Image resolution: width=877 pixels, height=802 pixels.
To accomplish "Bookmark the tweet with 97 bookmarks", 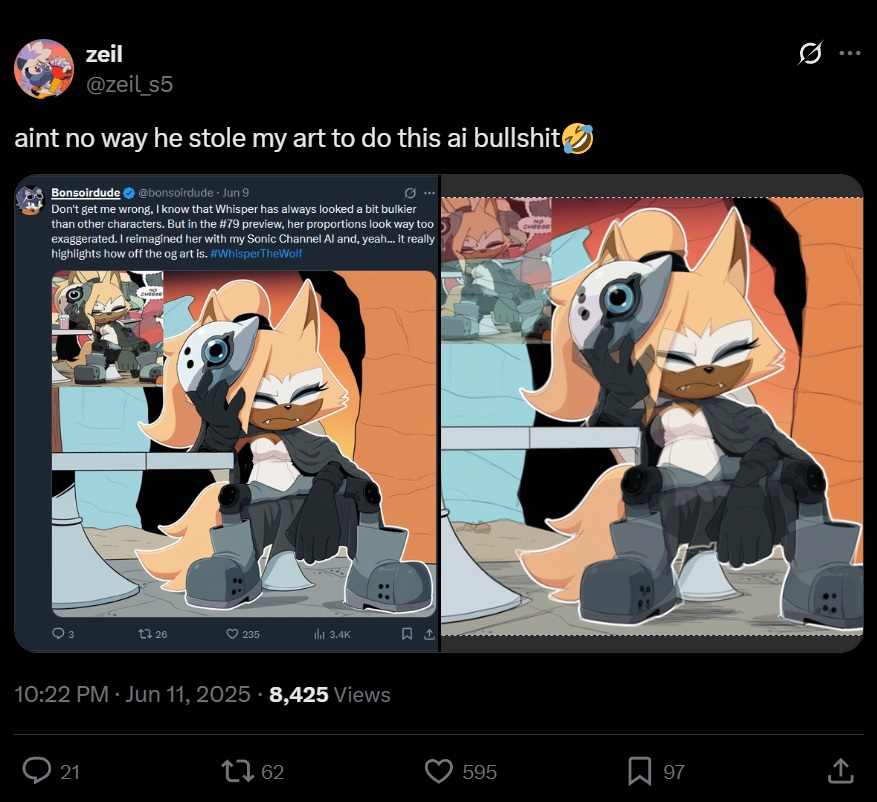I will (x=639, y=771).
